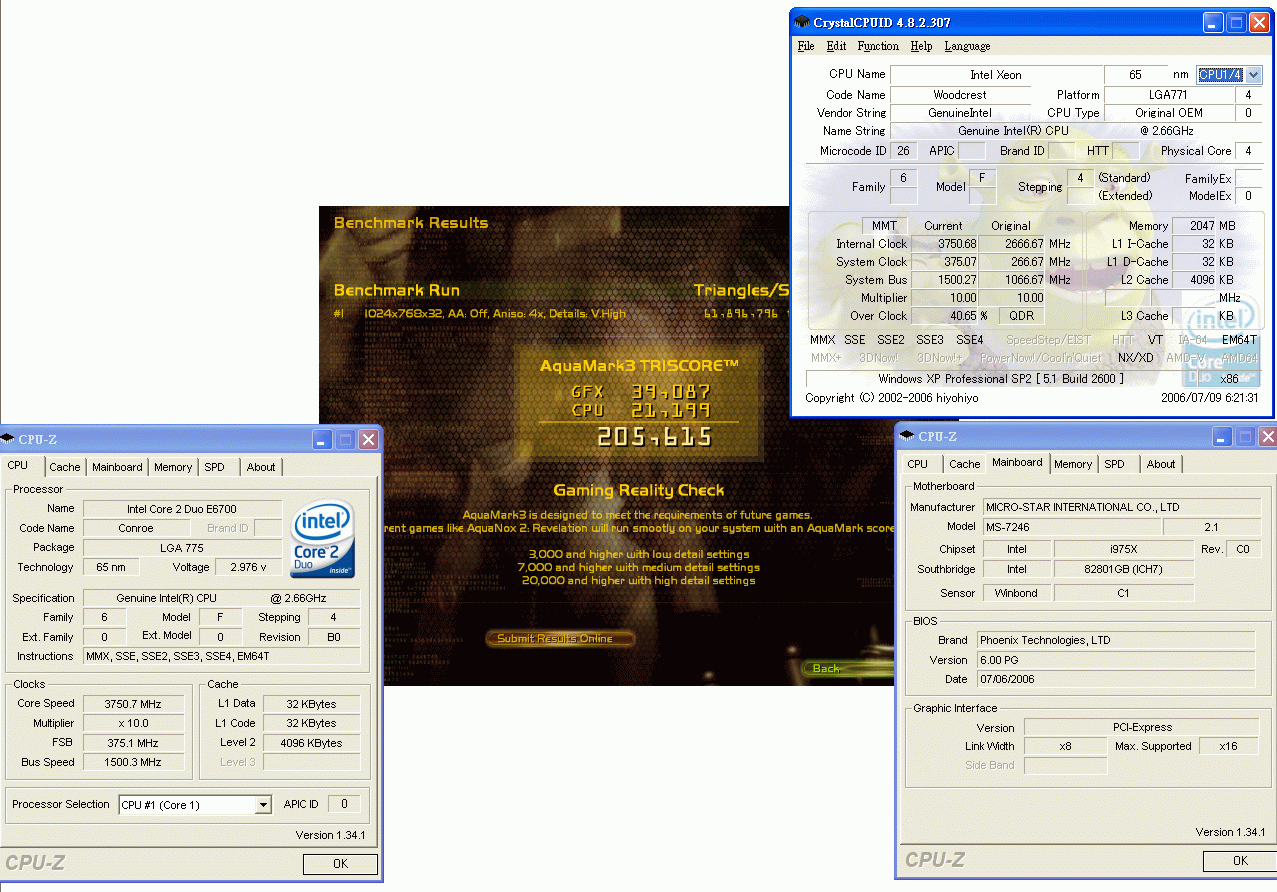
Task: Open the Edit menu in CrystalCPUID
Action: [x=836, y=46]
